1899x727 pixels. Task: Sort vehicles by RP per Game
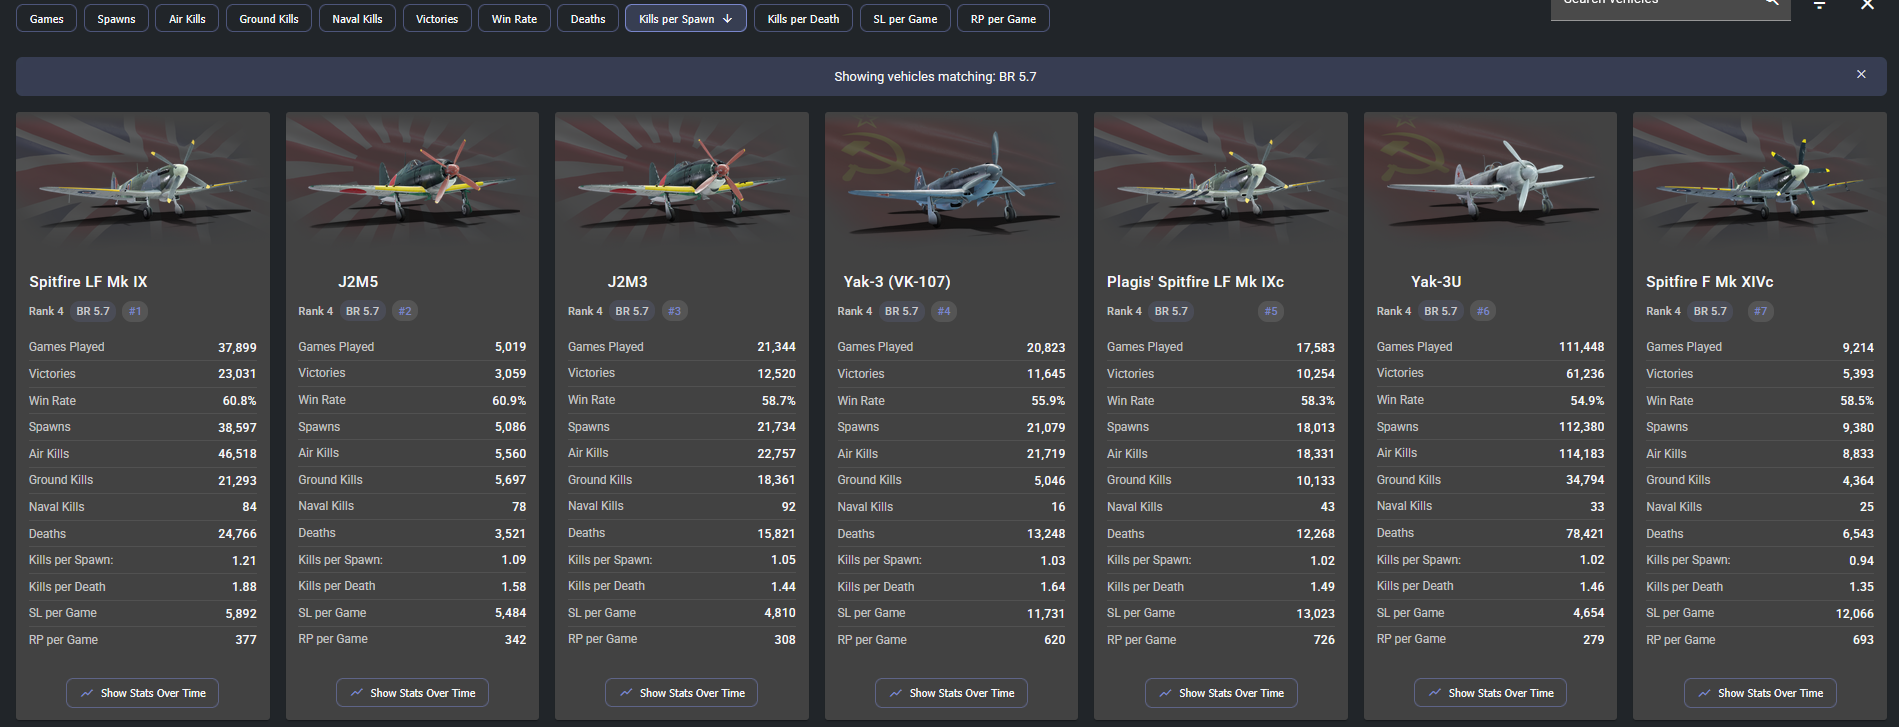(x=1003, y=19)
